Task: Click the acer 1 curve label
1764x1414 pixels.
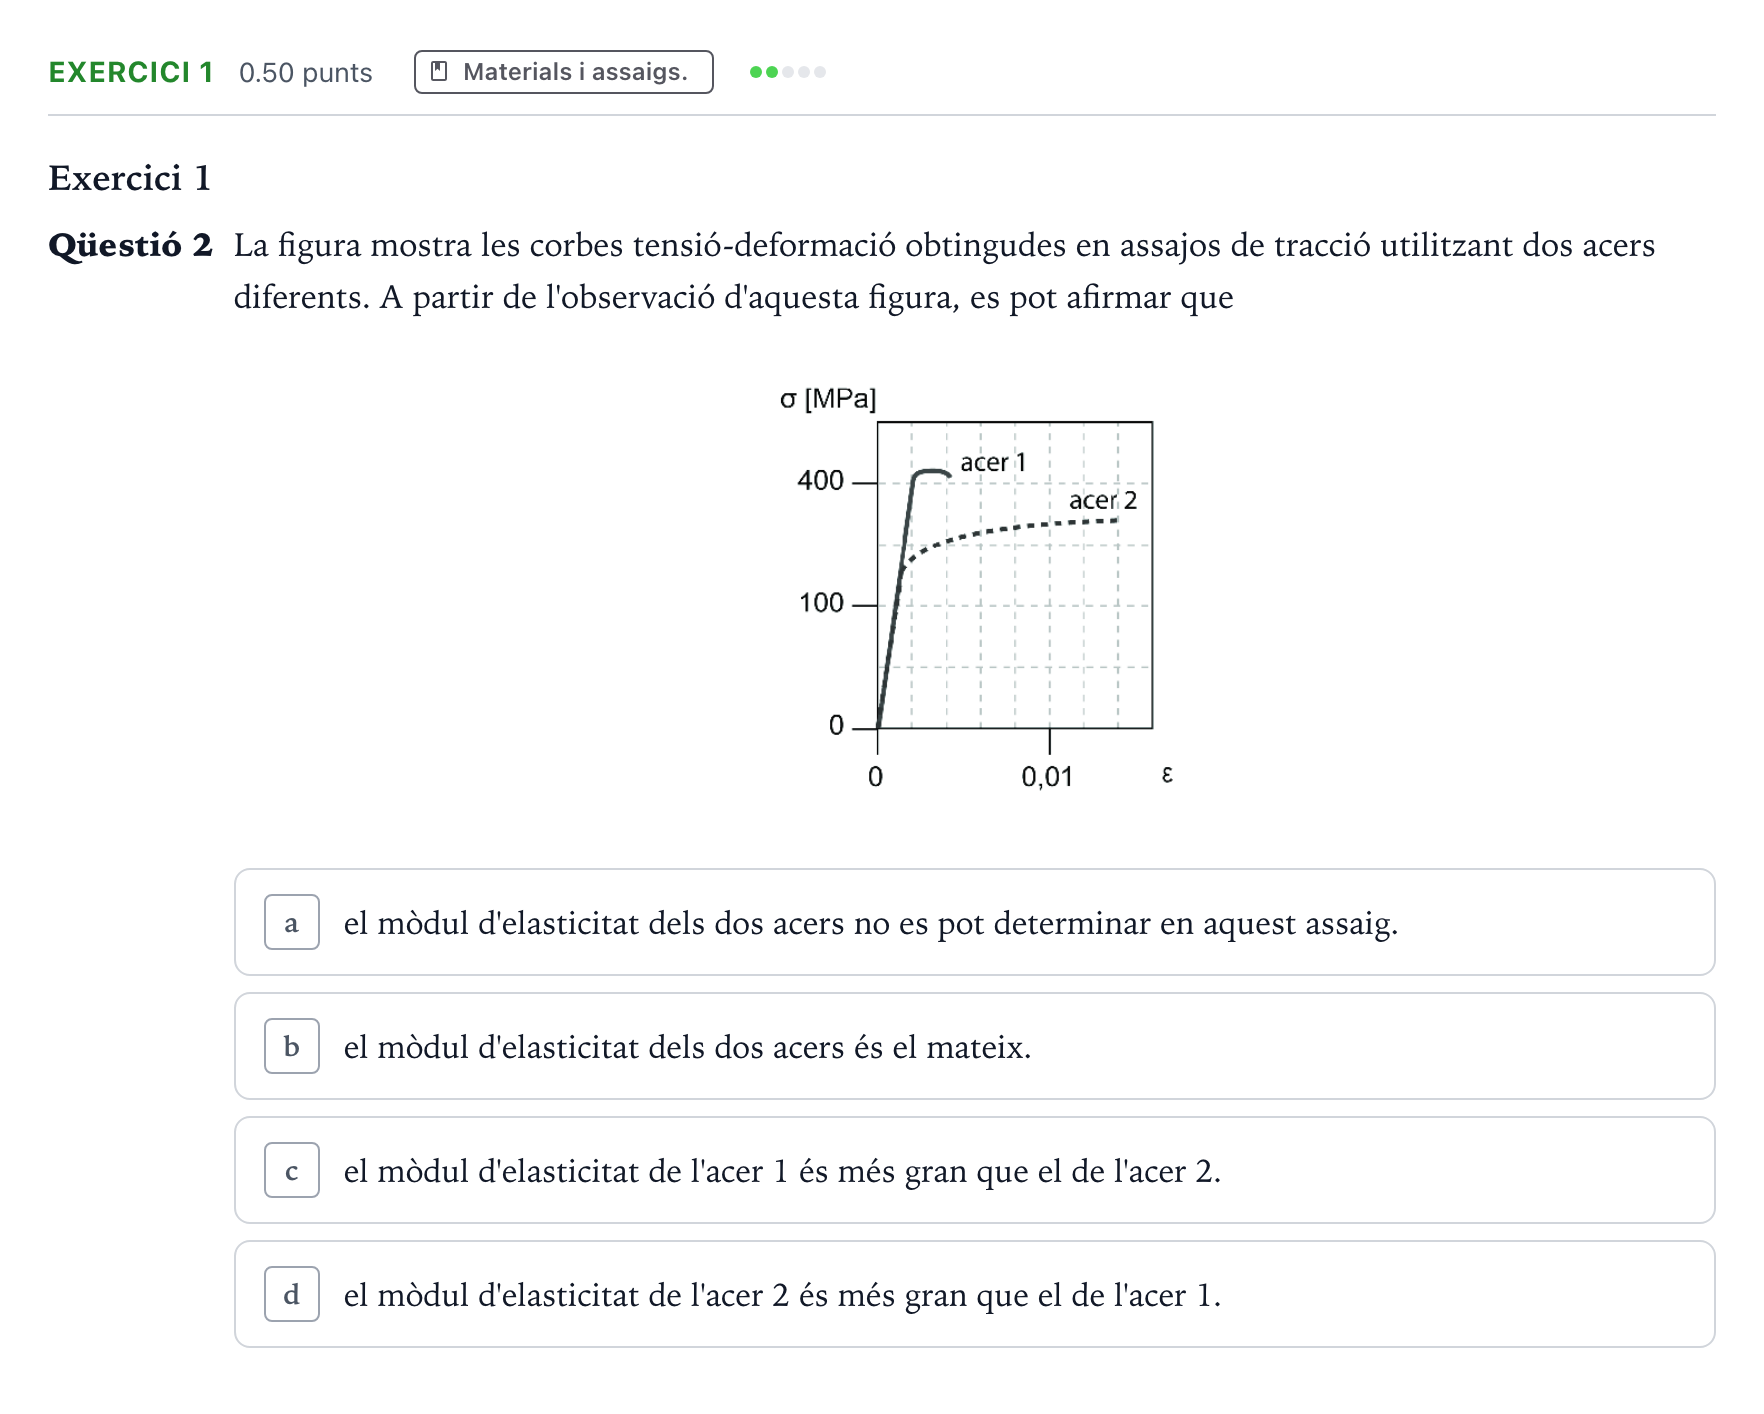Action: click(993, 462)
